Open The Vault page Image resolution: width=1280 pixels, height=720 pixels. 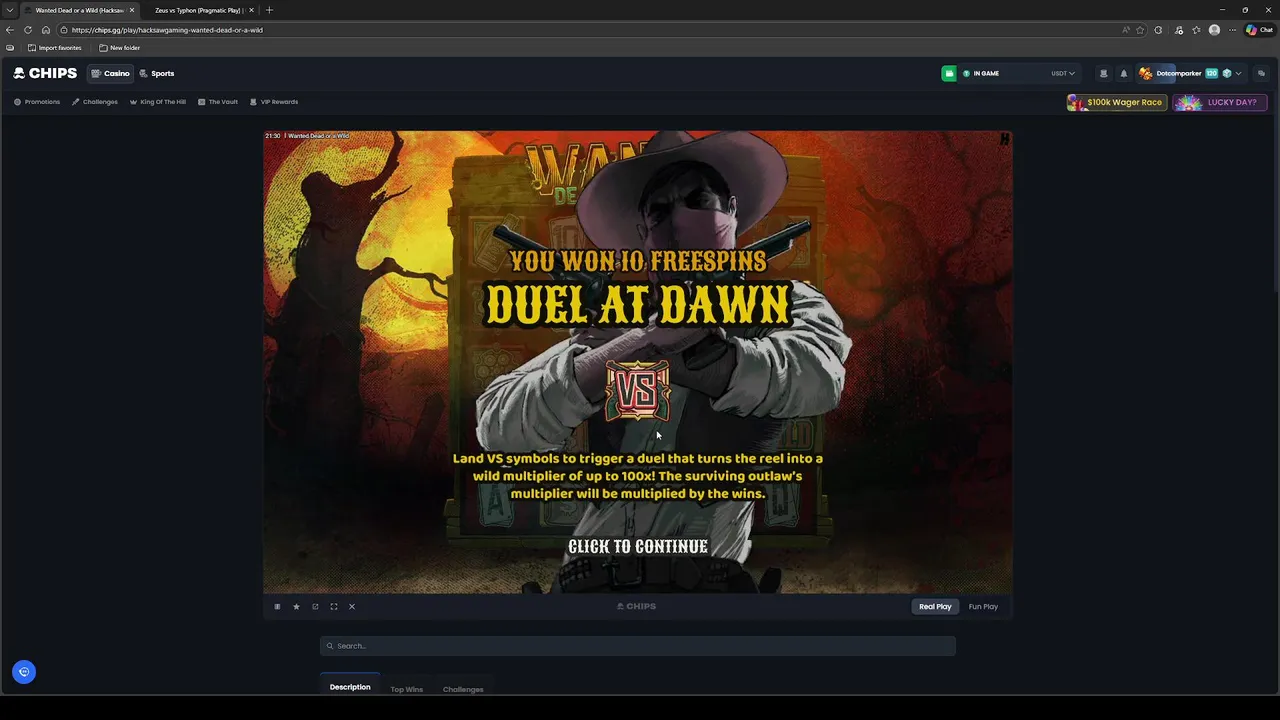218,102
